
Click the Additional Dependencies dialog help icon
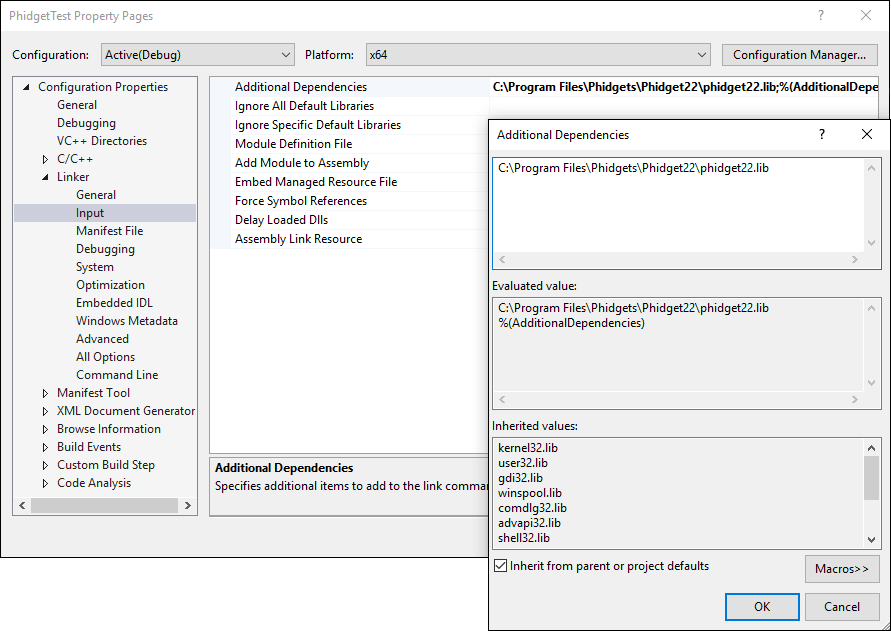[822, 134]
